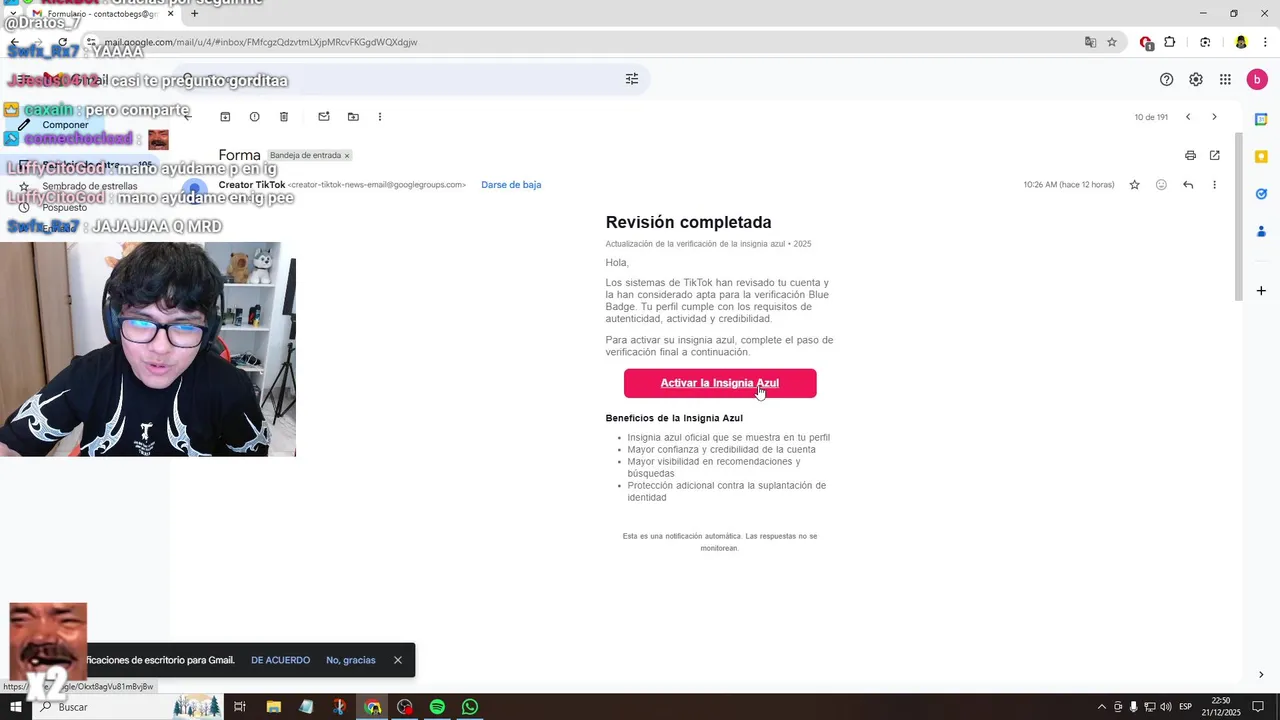Open the clock showing 22:50

coord(1221,707)
